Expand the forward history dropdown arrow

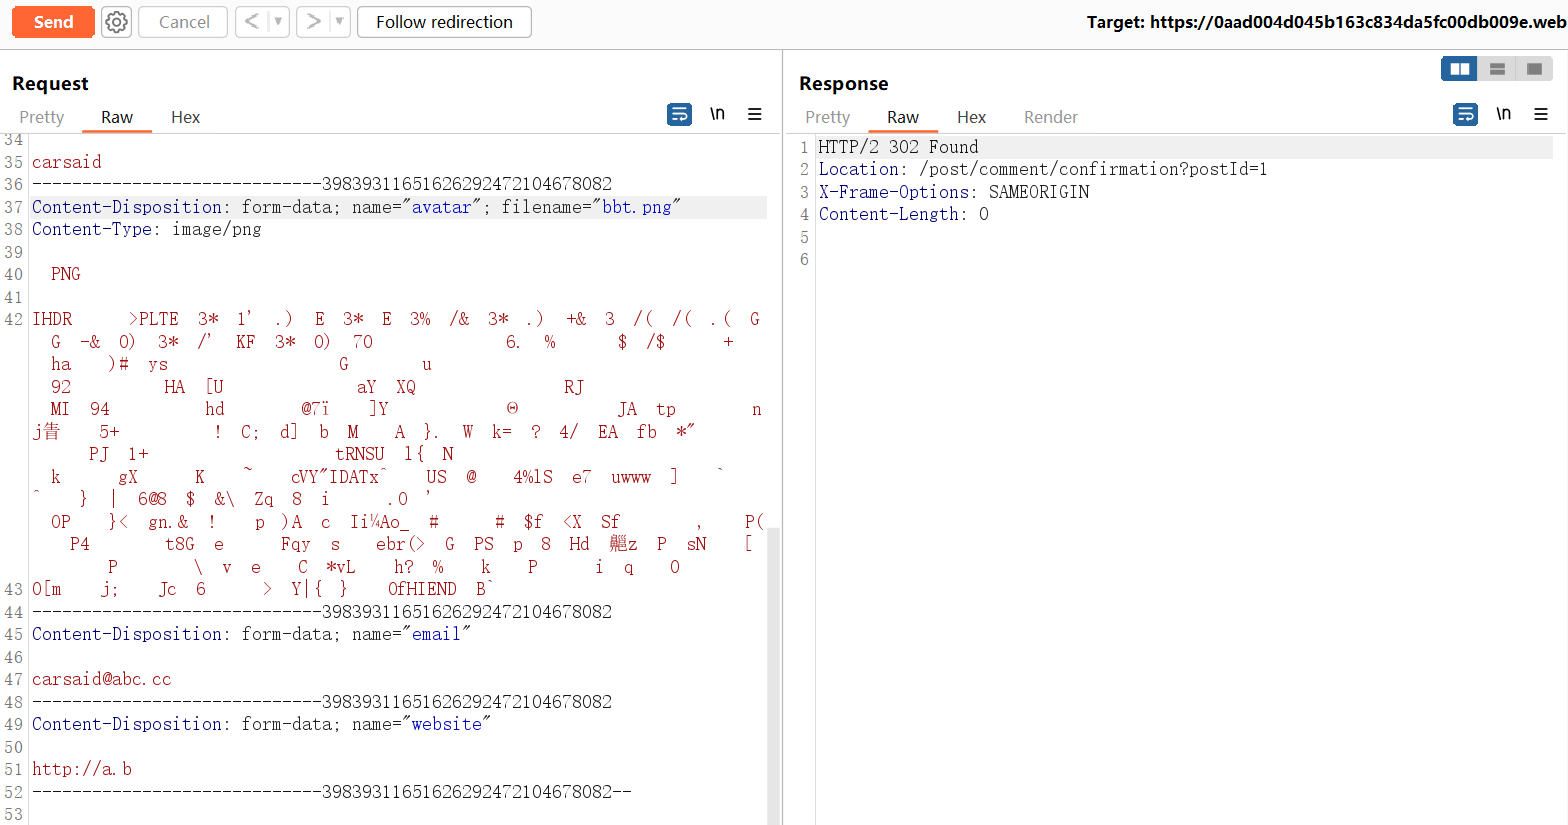(x=339, y=22)
